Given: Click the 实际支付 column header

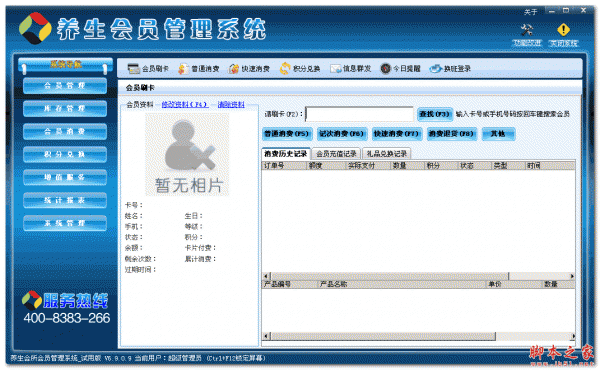Looking at the screenshot, I should tap(368, 166).
